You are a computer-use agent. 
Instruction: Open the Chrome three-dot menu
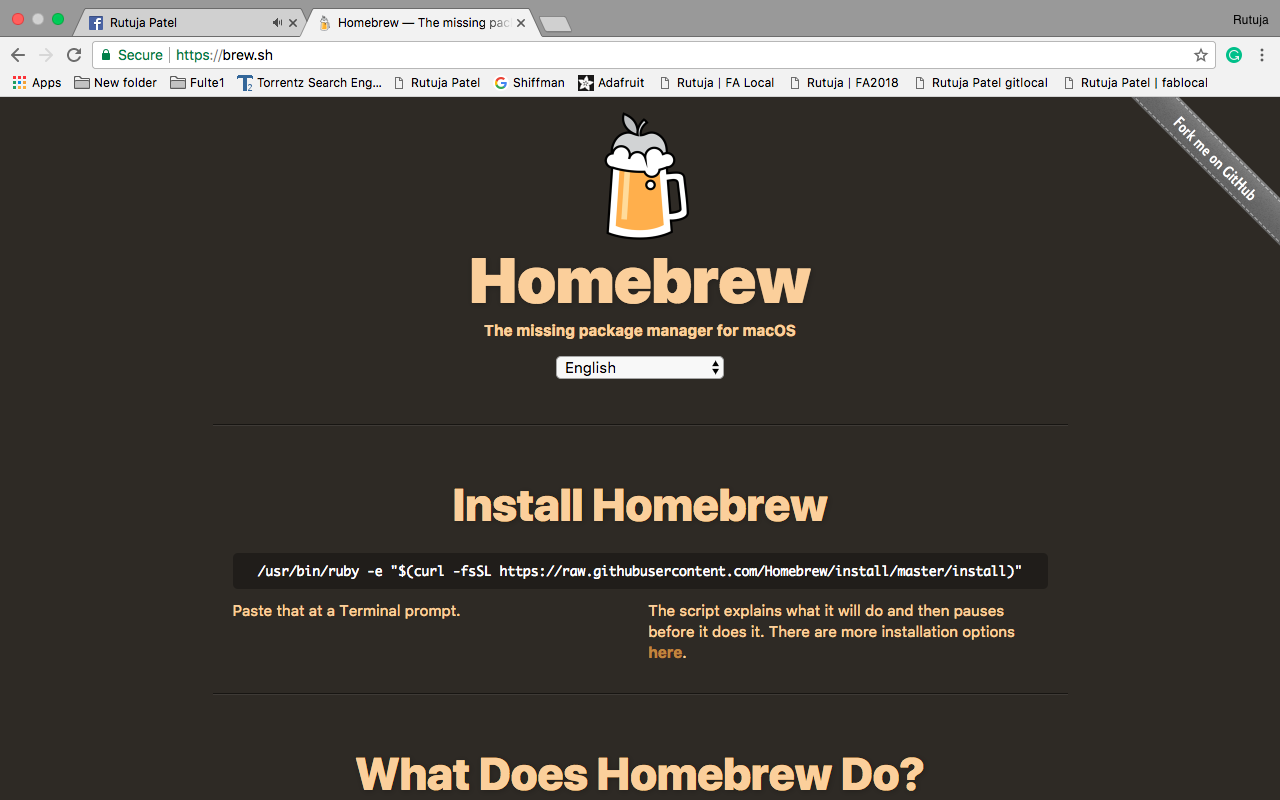[1262, 55]
